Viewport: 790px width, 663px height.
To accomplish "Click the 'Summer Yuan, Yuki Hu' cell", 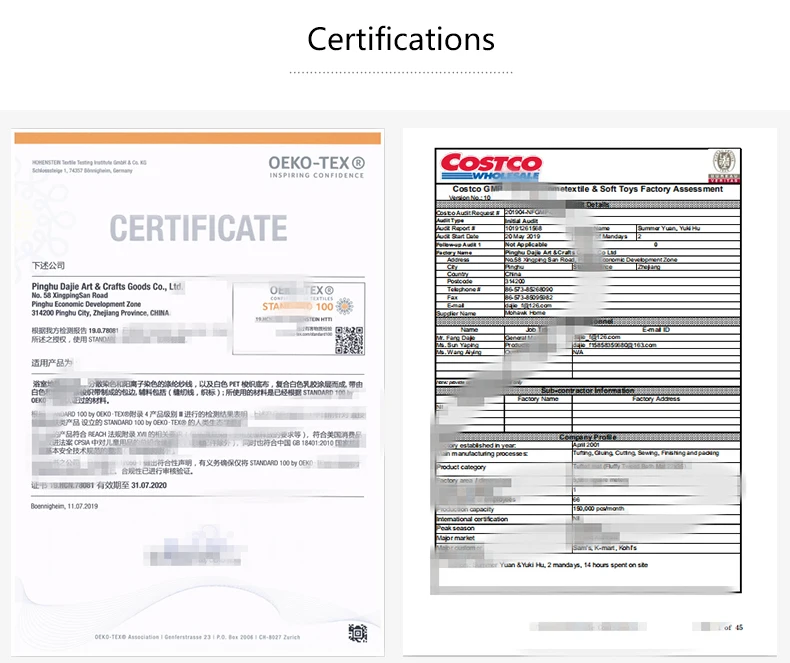I will click(x=669, y=228).
